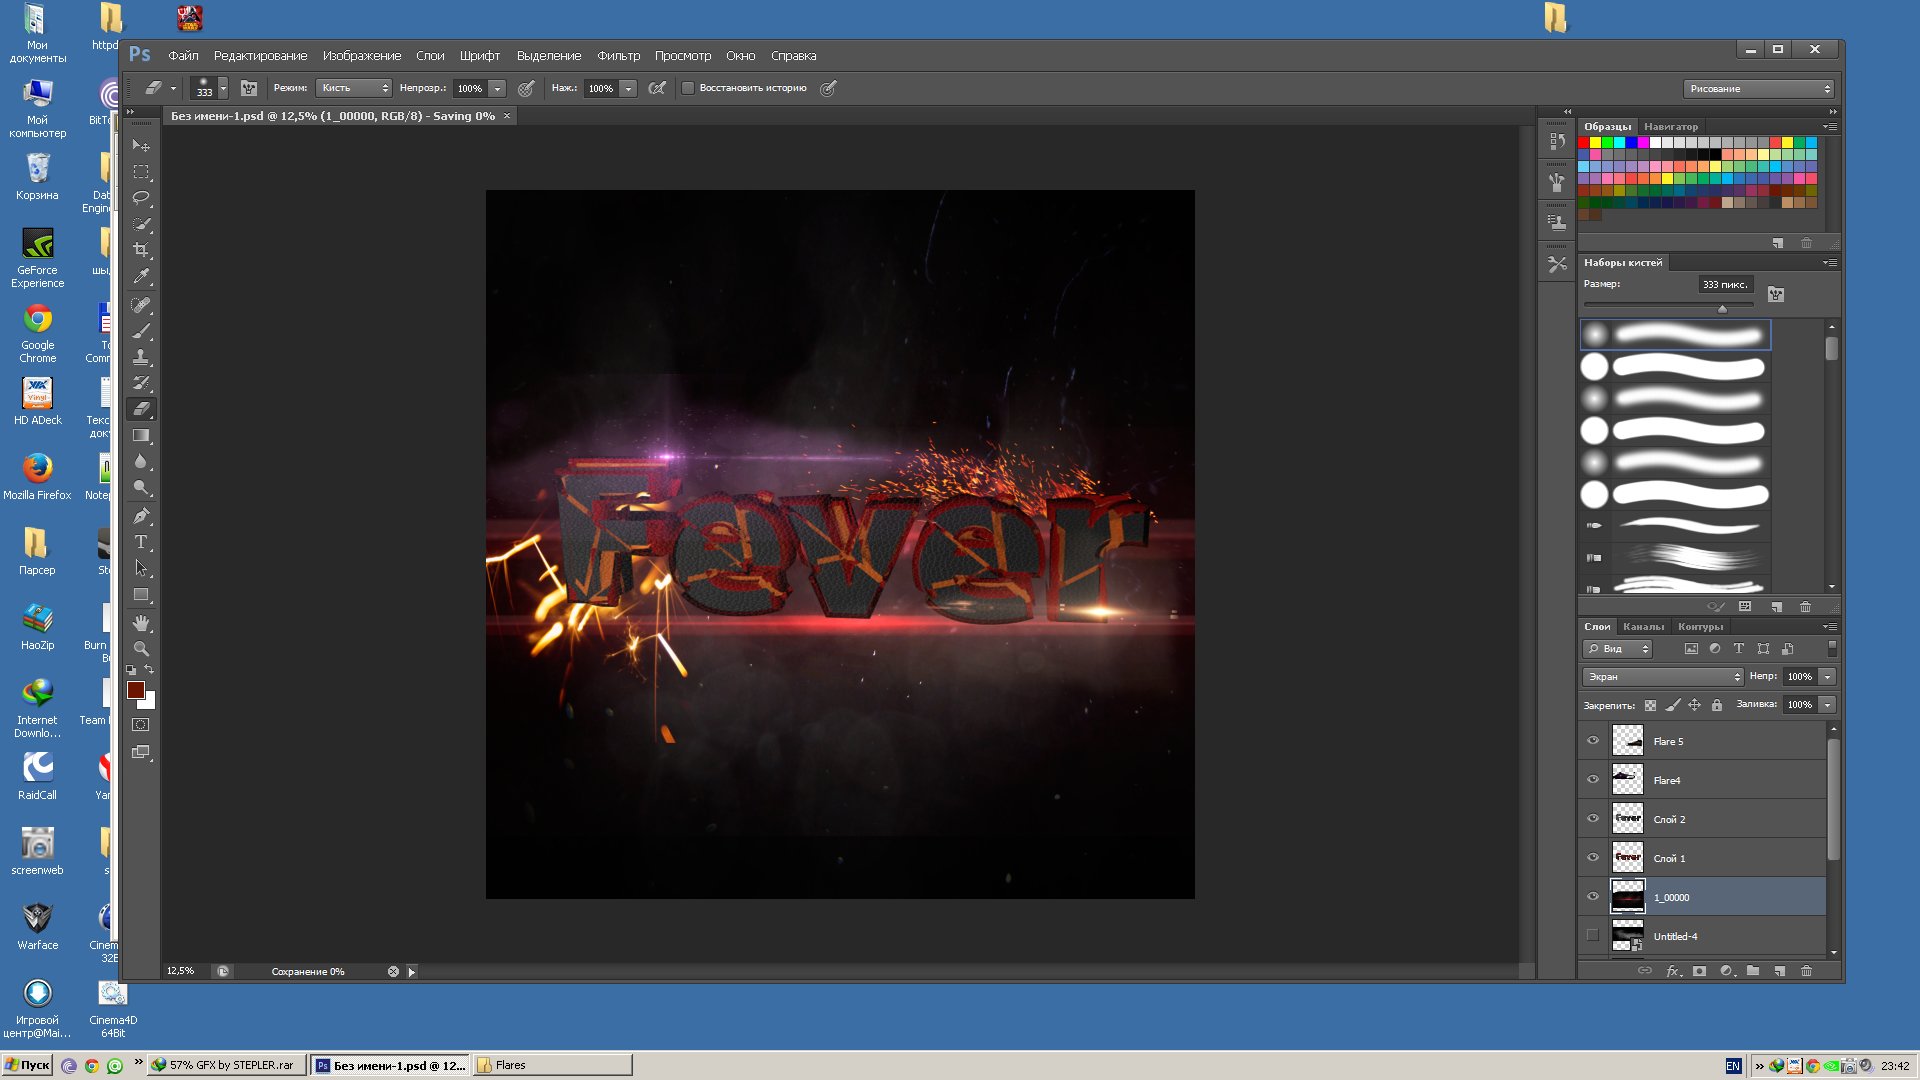Open 57% GFX by STEPLER.rar taskbar window

(x=225, y=1065)
